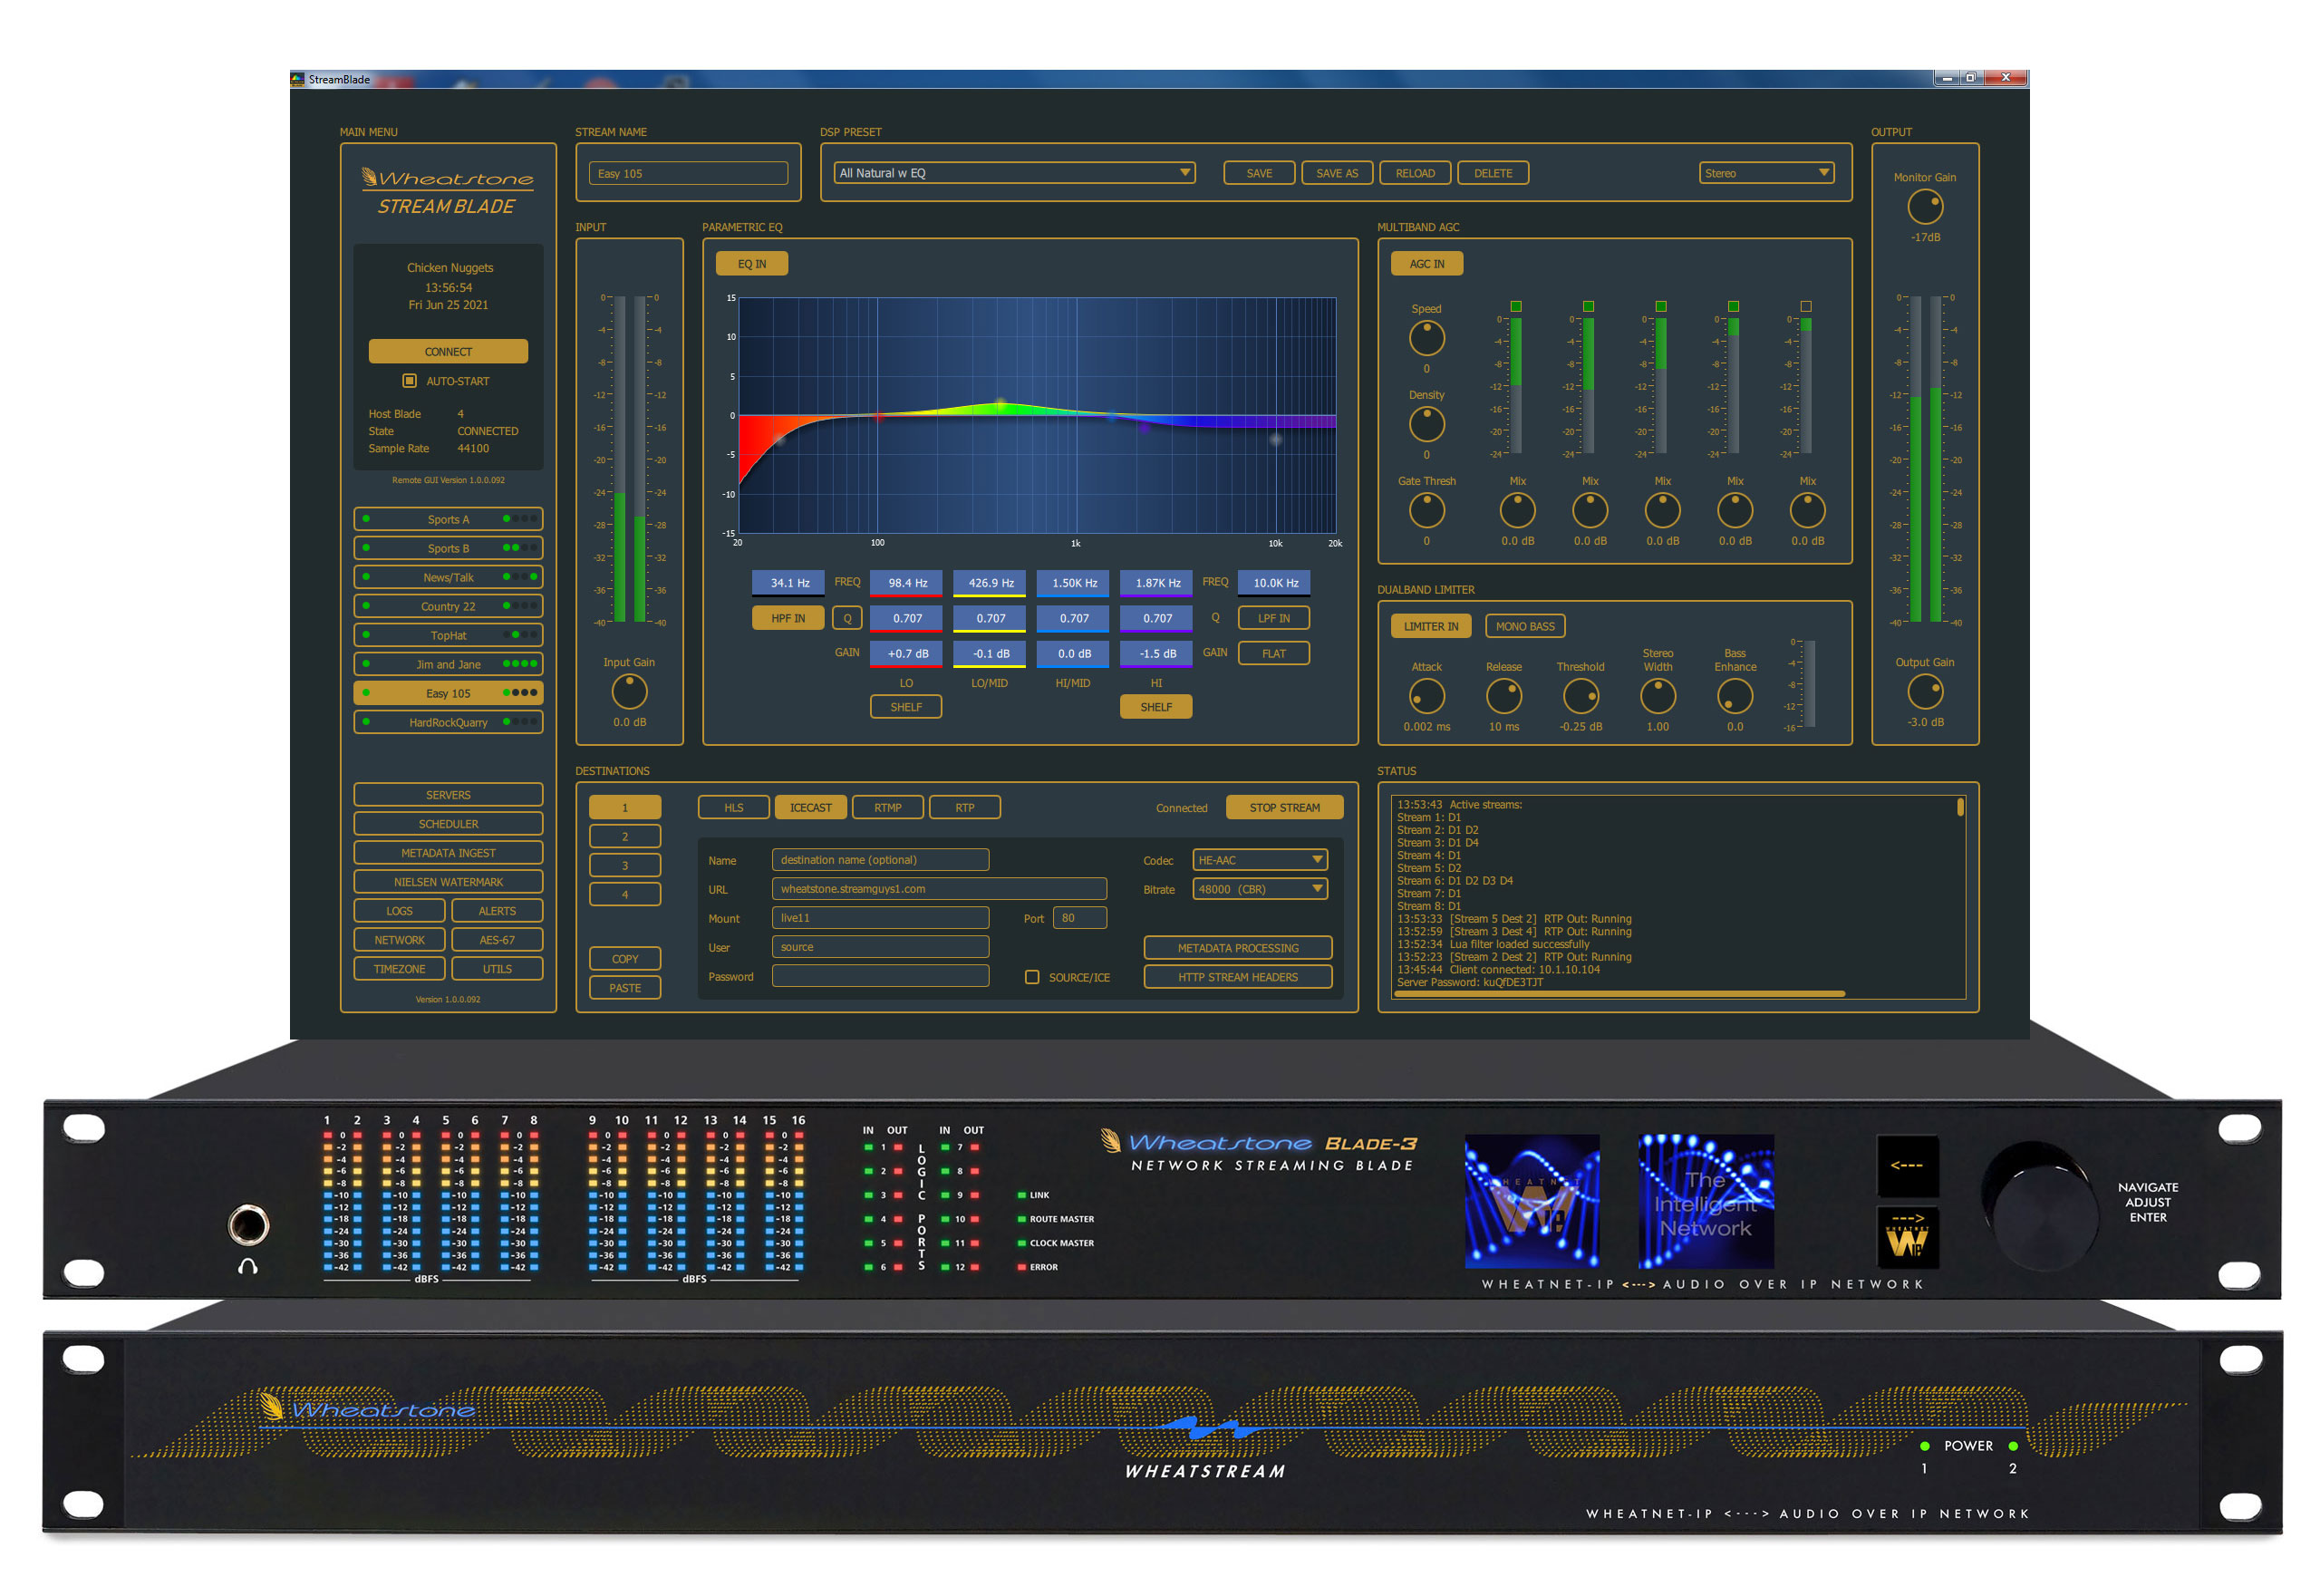Image resolution: width=2320 pixels, height=1596 pixels.
Task: Click the first band Mix knob (AGC)
Action: coord(1516,510)
